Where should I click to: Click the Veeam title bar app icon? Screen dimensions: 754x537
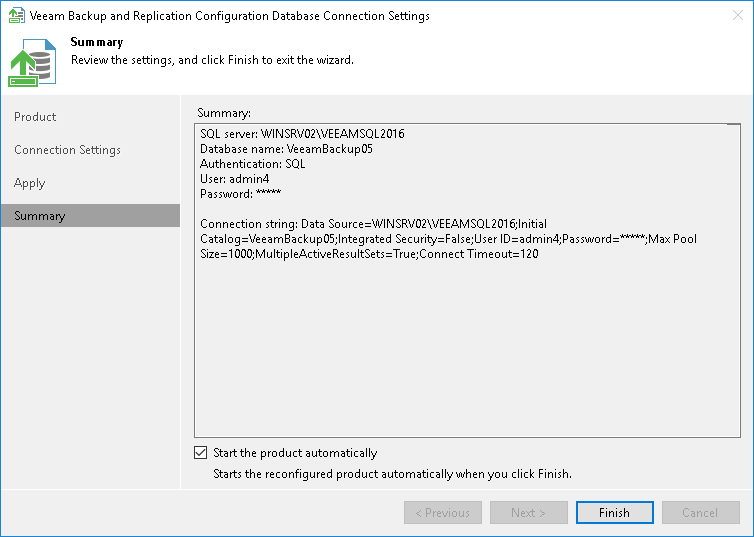pyautogui.click(x=17, y=15)
